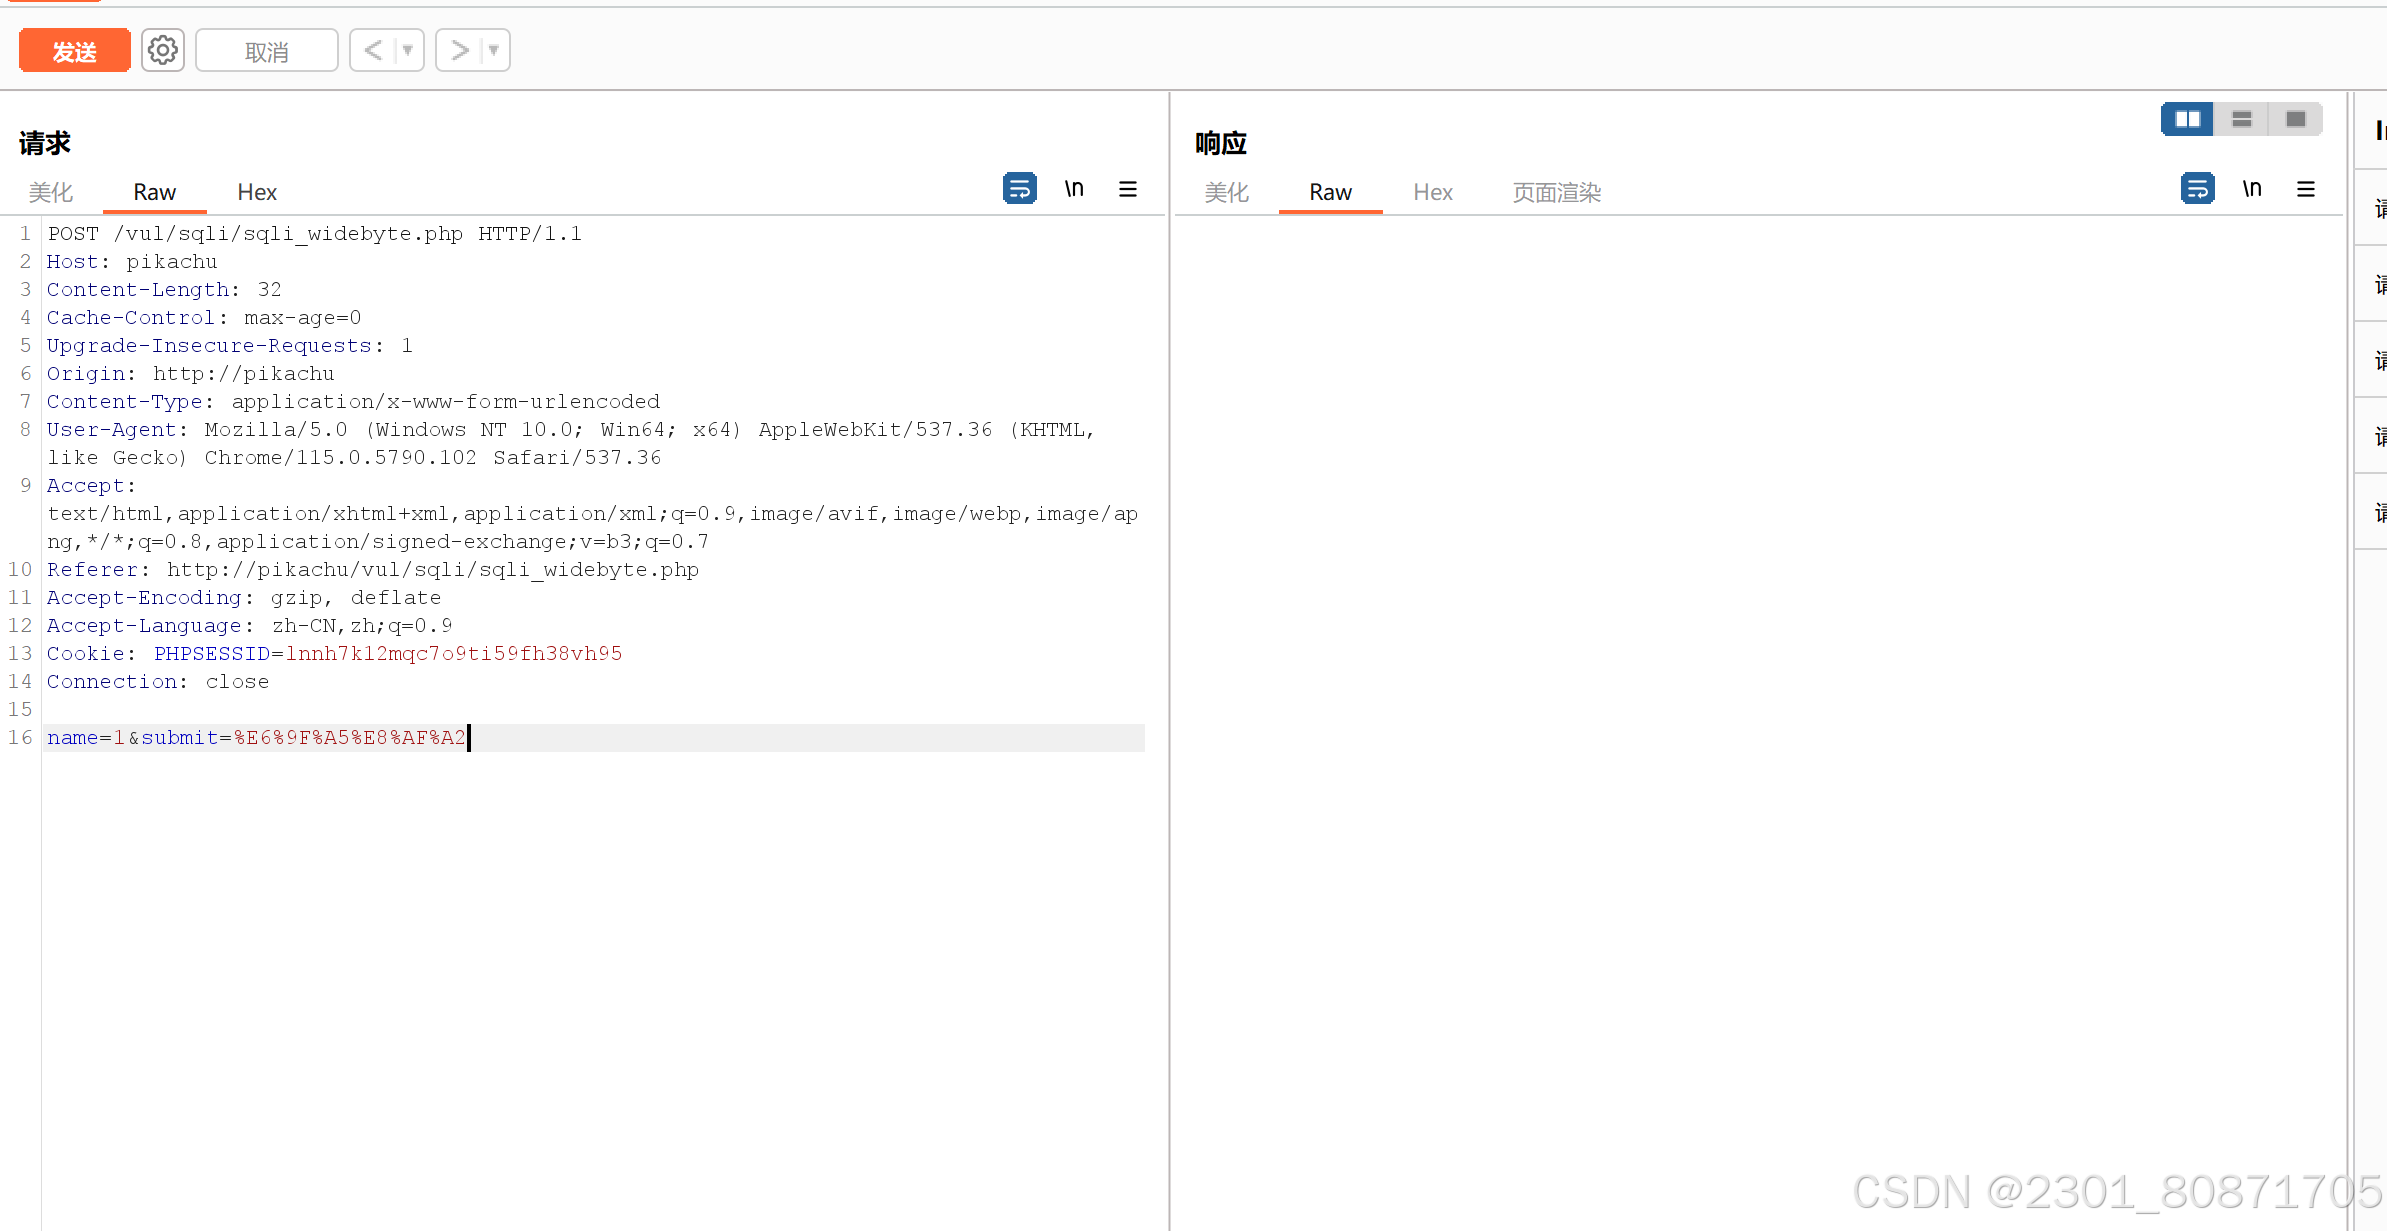Image resolution: width=2387 pixels, height=1231 pixels.
Task: Select the combined tabbed layout view
Action: pos(2296,119)
